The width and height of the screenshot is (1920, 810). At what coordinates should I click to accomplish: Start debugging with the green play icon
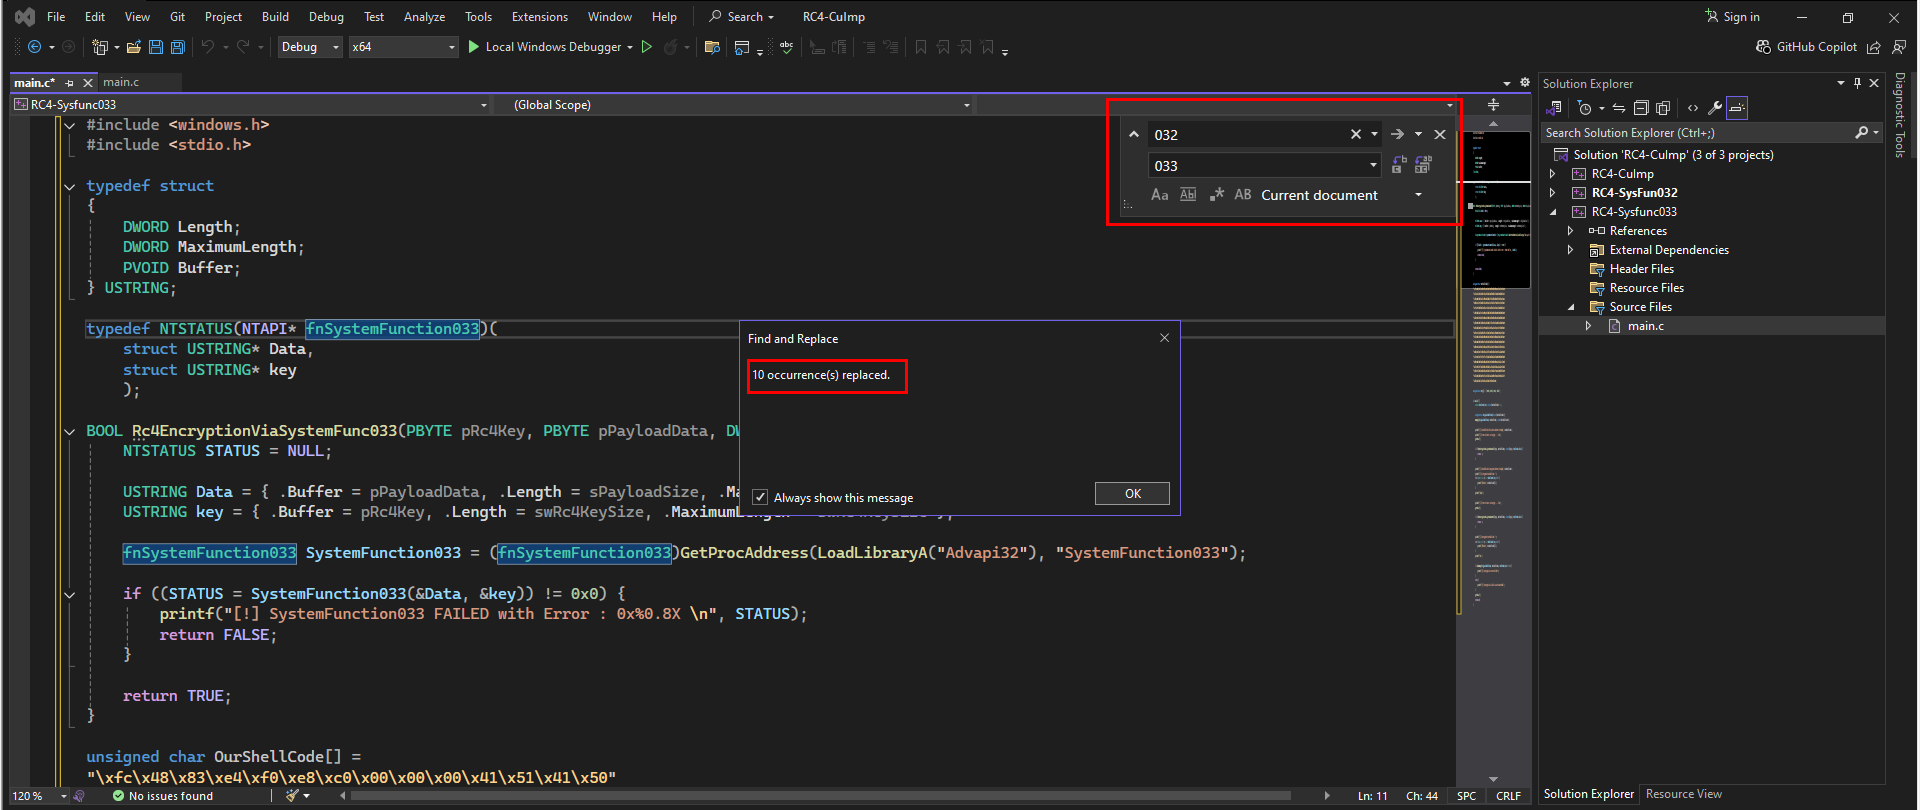474,47
